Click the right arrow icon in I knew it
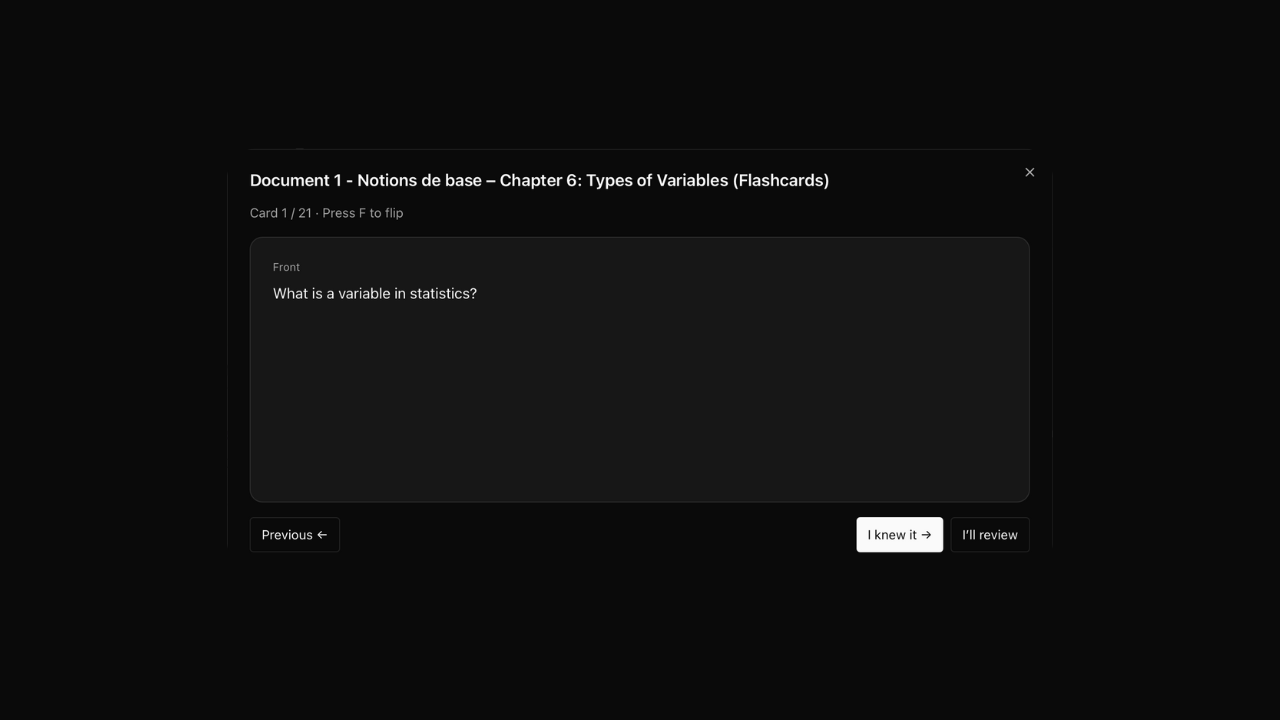Image resolution: width=1280 pixels, height=720 pixels. (926, 535)
